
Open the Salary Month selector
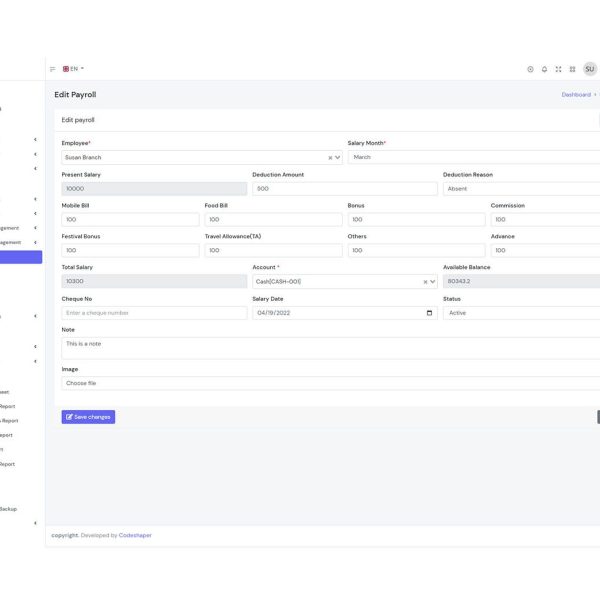coord(474,157)
